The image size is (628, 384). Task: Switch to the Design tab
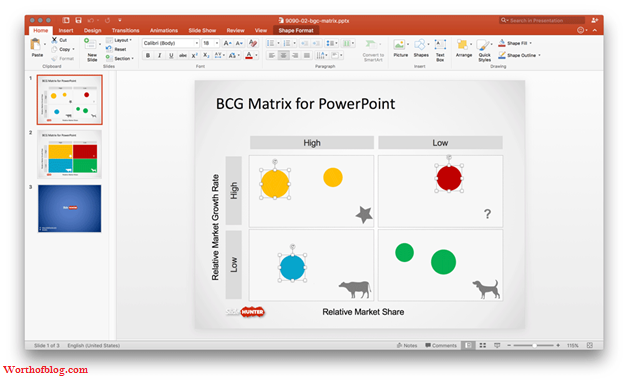93,30
